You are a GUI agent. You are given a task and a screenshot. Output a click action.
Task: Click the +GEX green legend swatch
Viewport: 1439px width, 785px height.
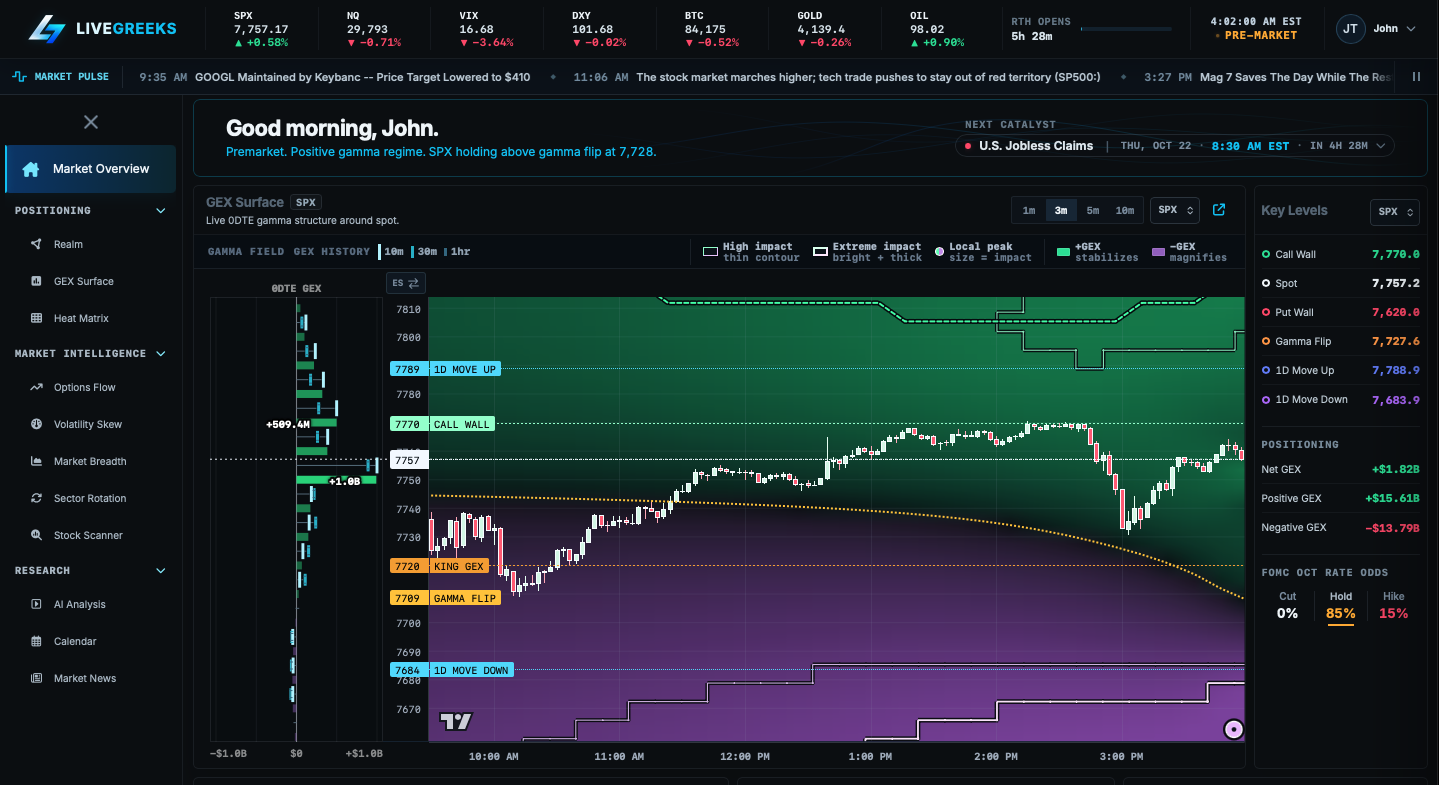1064,252
